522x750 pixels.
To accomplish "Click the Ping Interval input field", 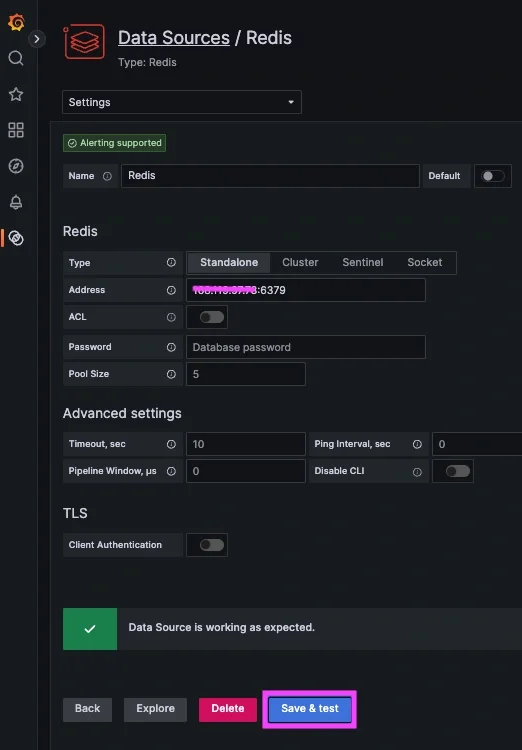I will pos(477,444).
